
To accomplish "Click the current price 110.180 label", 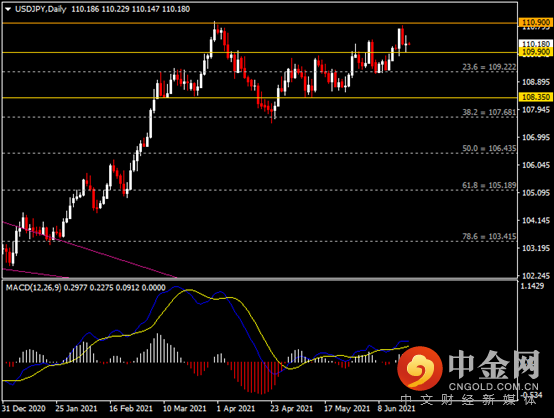I will pos(536,44).
